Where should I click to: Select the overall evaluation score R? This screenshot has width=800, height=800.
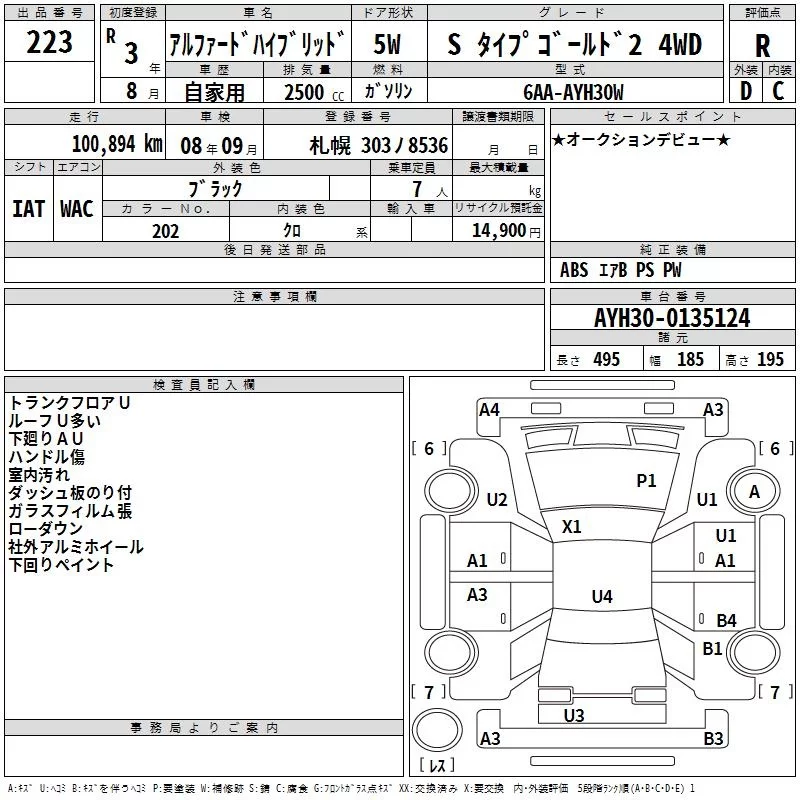click(x=762, y=46)
